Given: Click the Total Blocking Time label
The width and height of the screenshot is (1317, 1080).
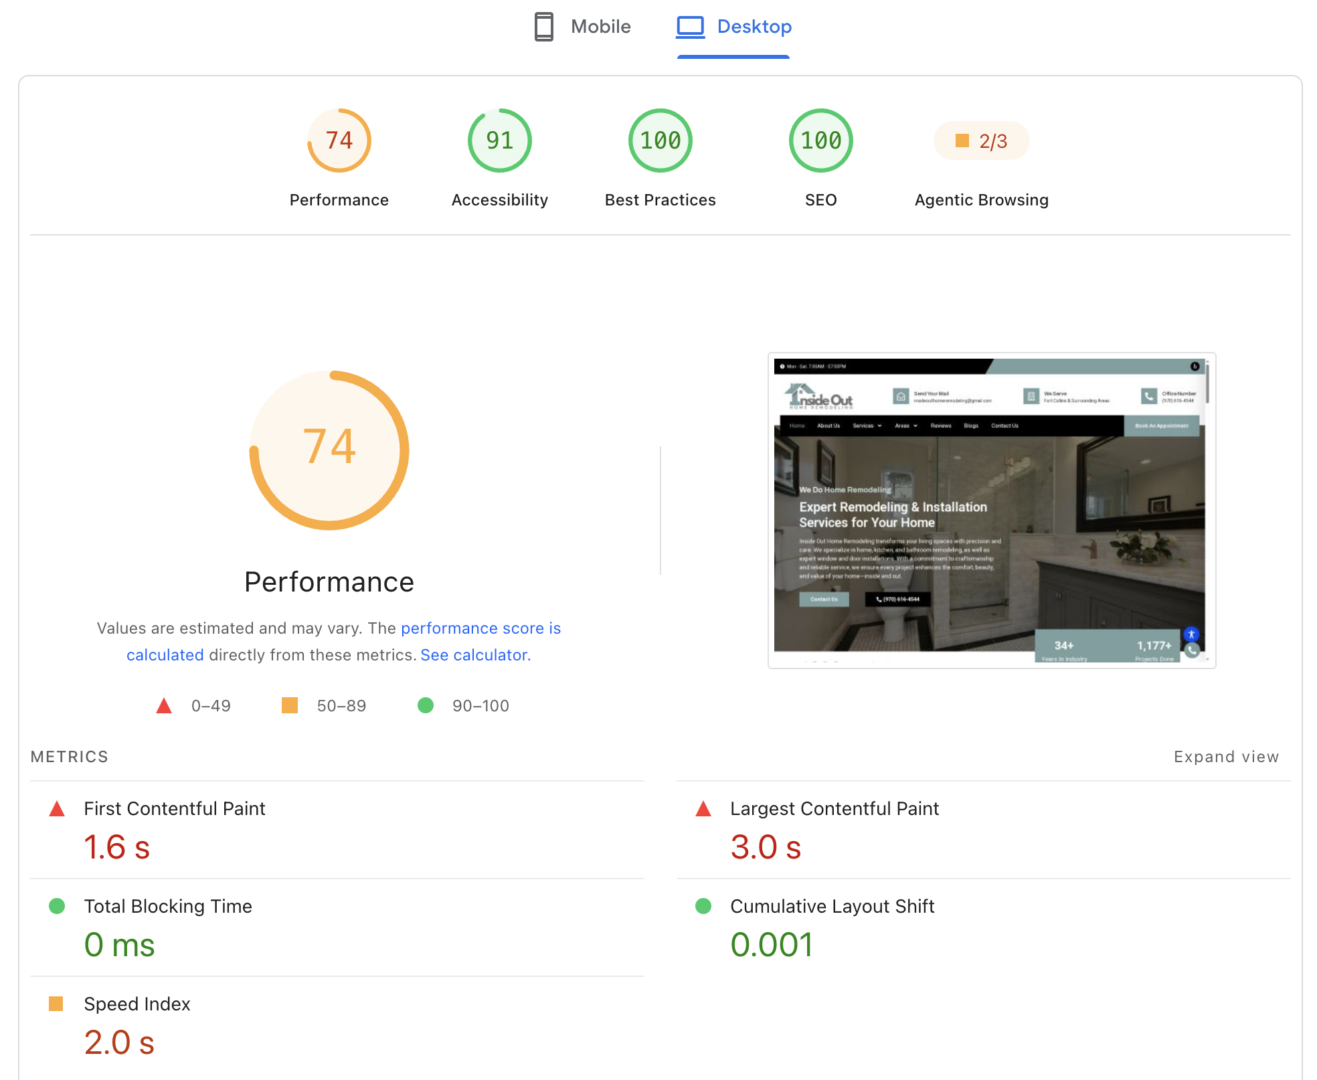Looking at the screenshot, I should tap(168, 906).
